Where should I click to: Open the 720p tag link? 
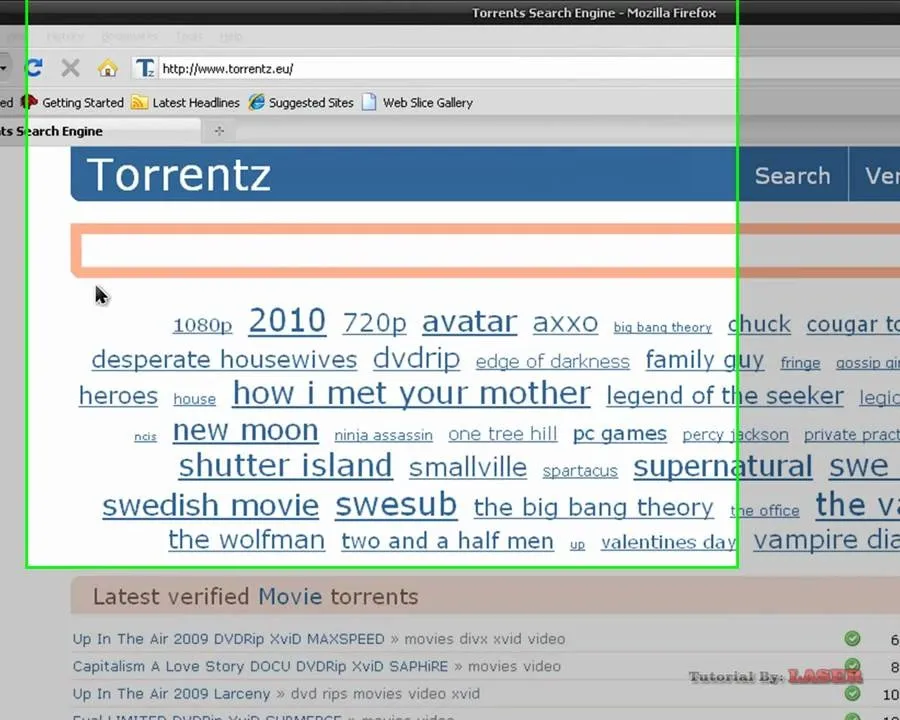pos(374,323)
